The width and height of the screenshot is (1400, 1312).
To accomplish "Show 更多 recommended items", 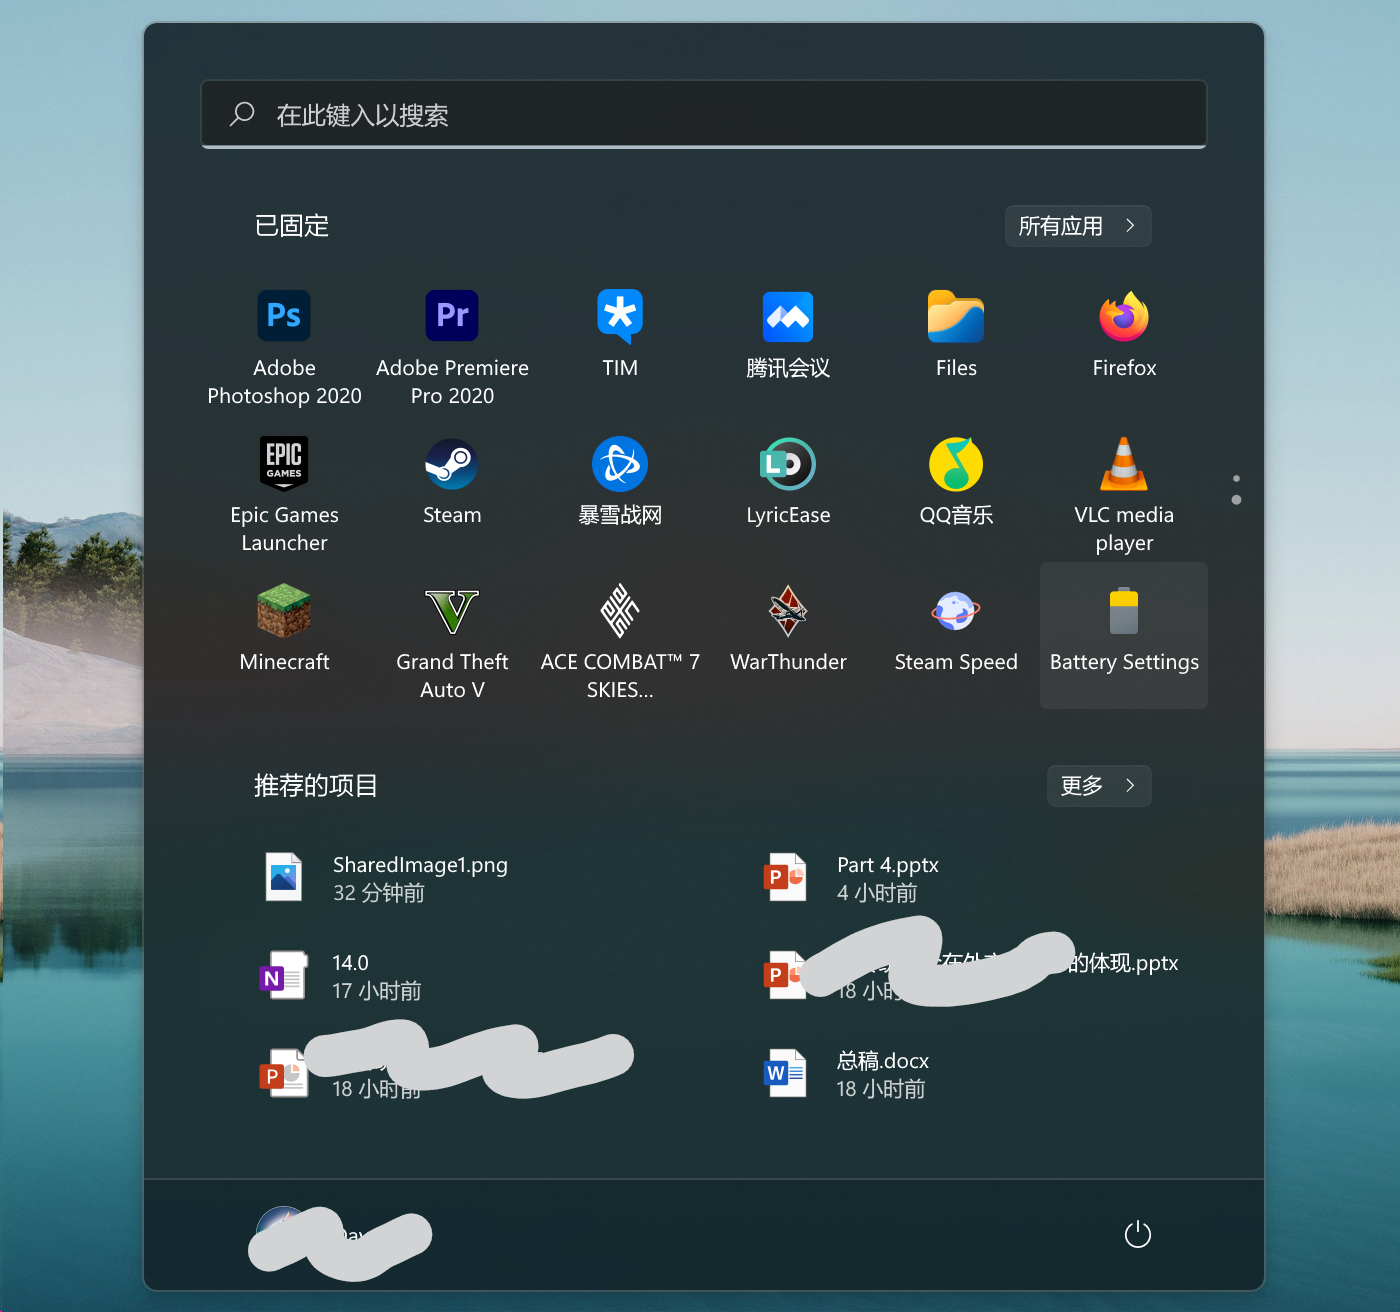I will point(1099,786).
